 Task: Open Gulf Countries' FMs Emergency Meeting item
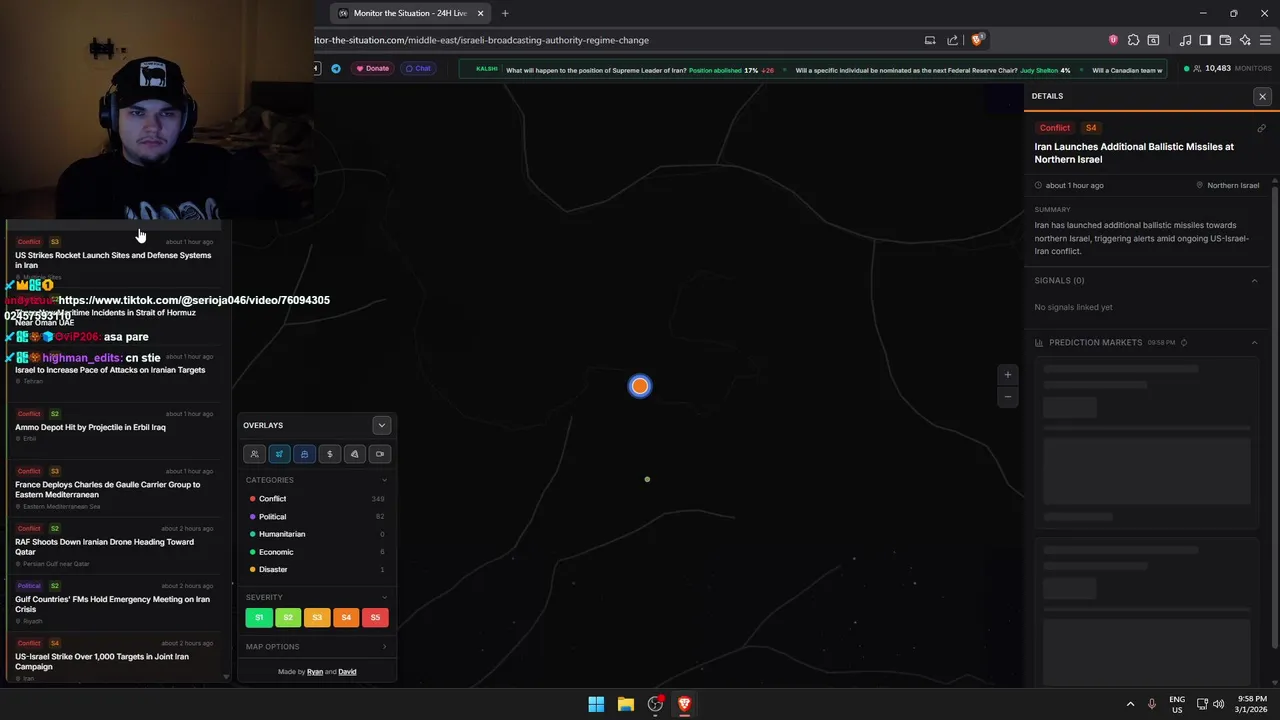click(114, 603)
